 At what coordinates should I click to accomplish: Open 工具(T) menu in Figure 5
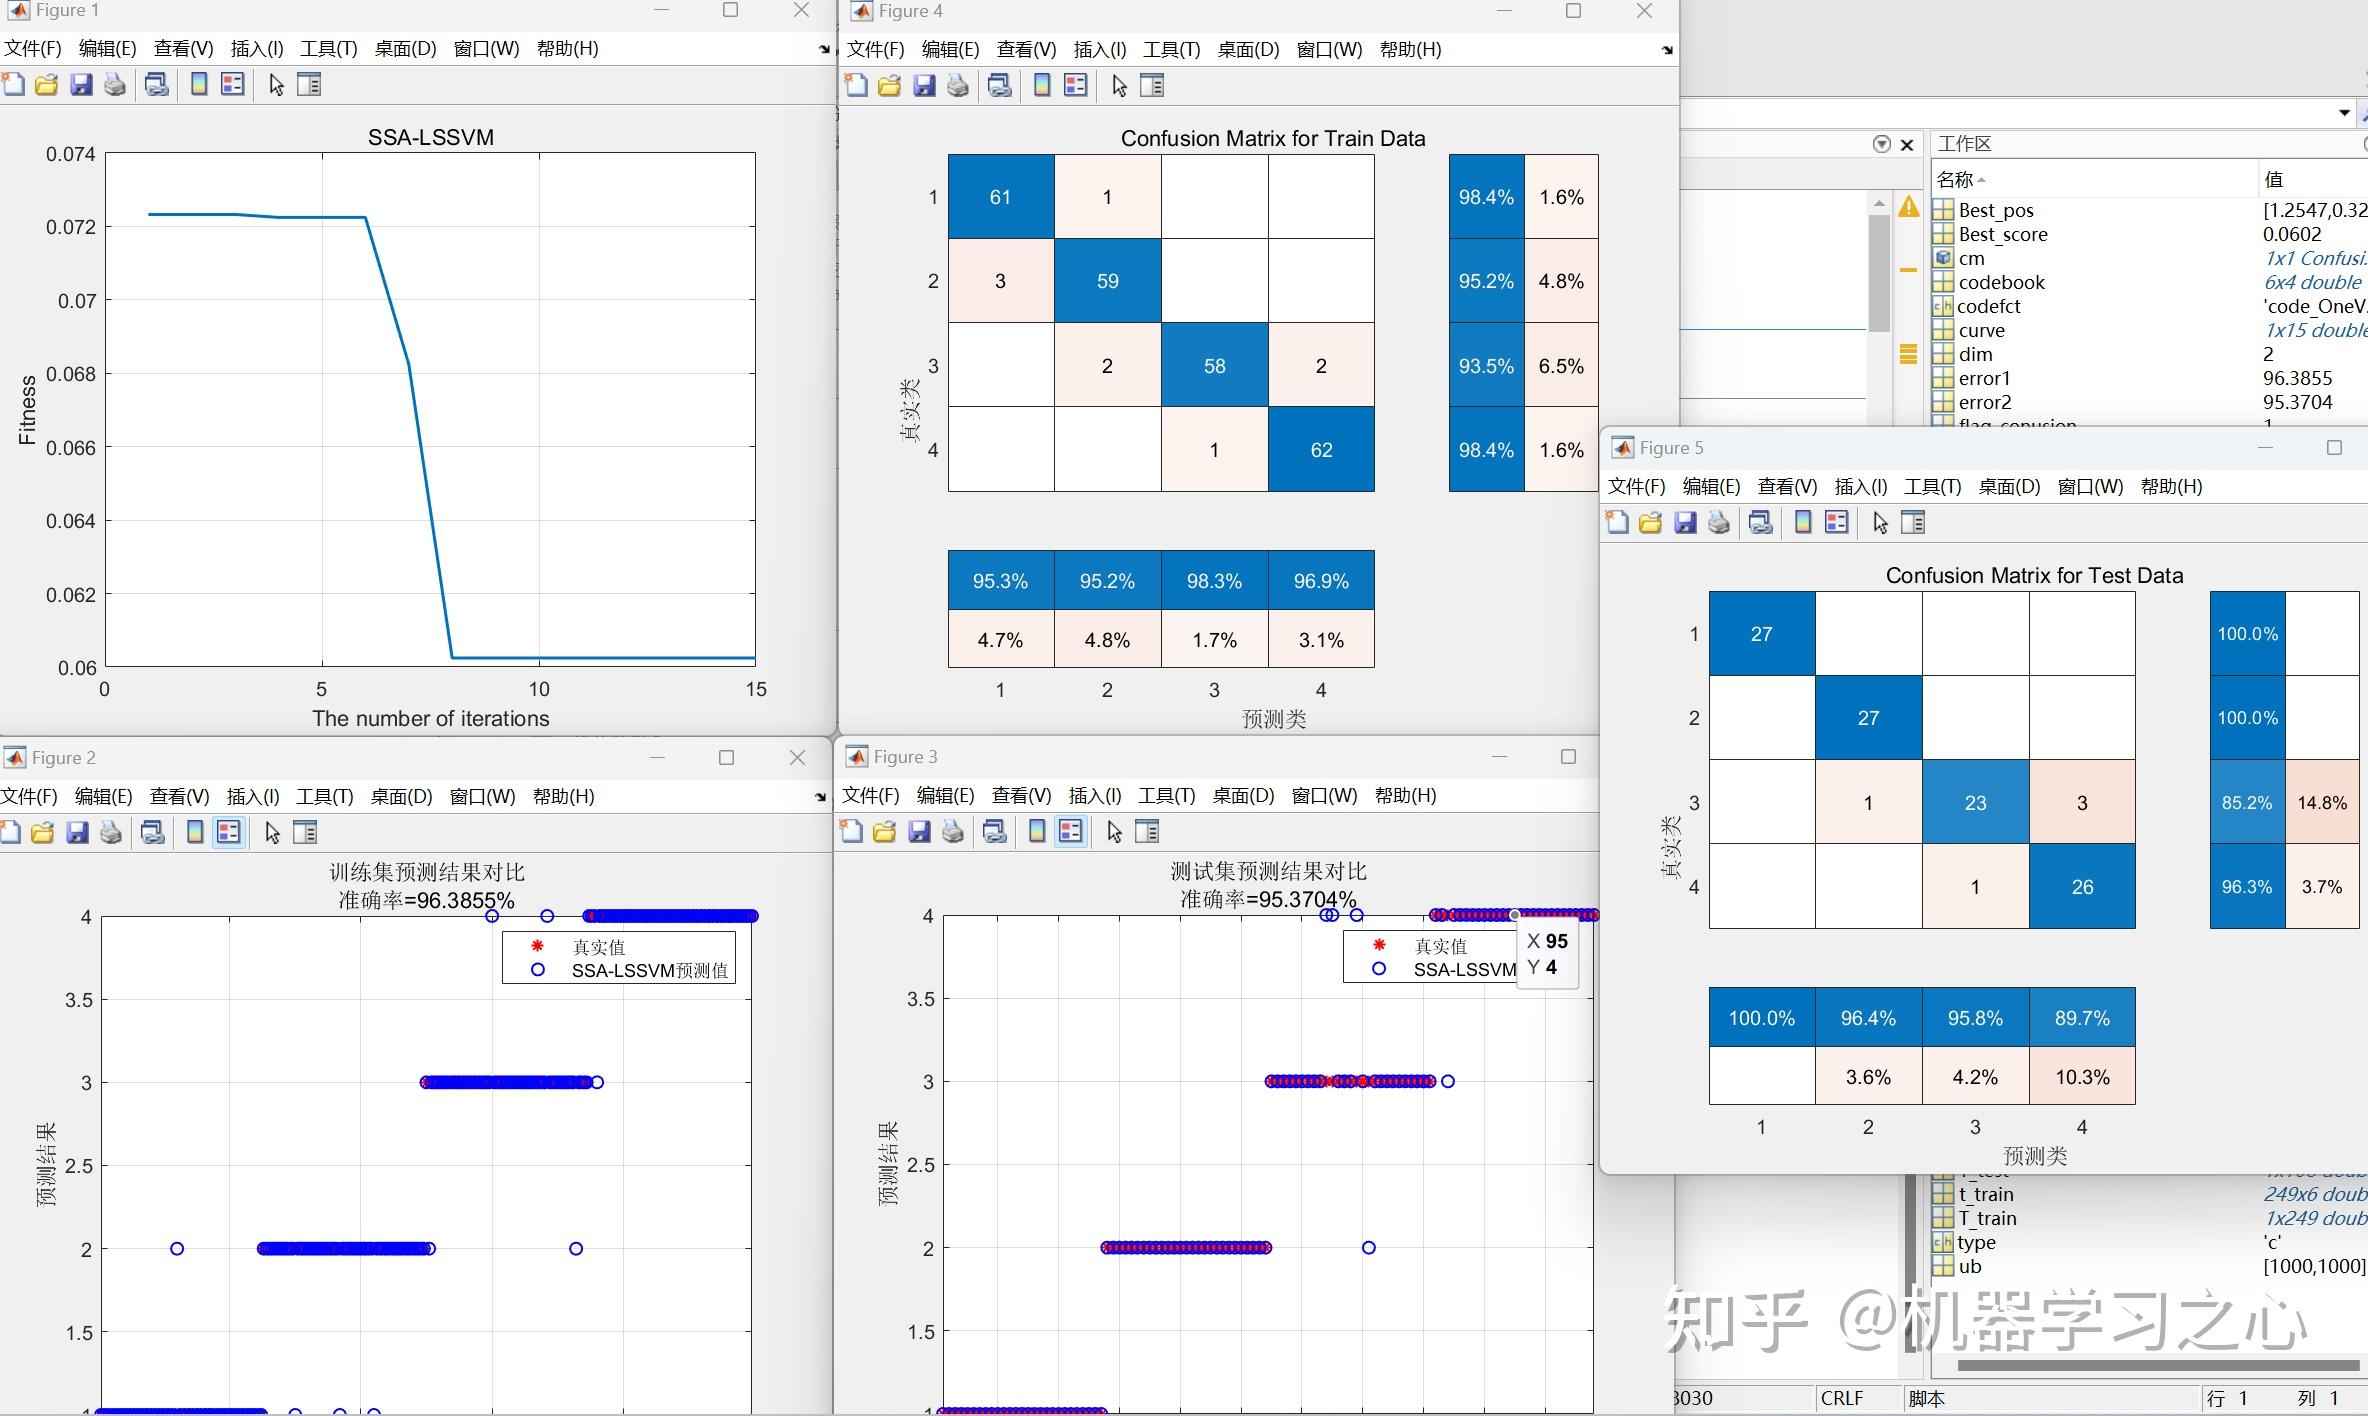click(1932, 487)
